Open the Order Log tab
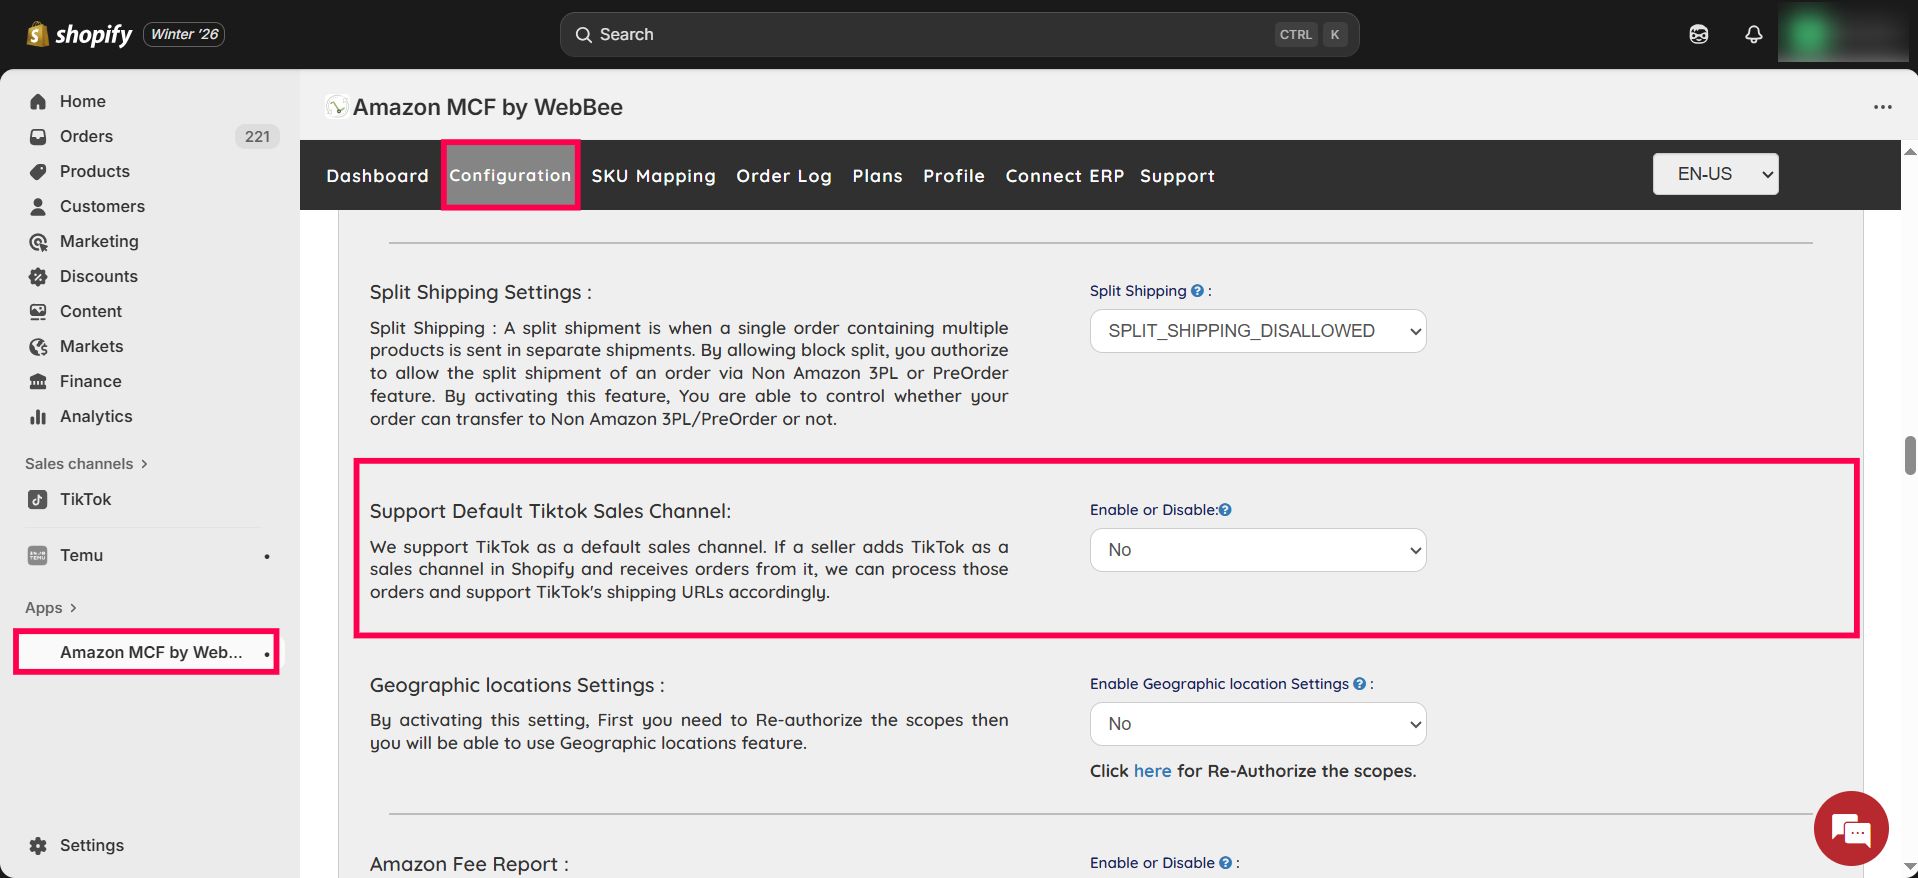 tap(783, 176)
